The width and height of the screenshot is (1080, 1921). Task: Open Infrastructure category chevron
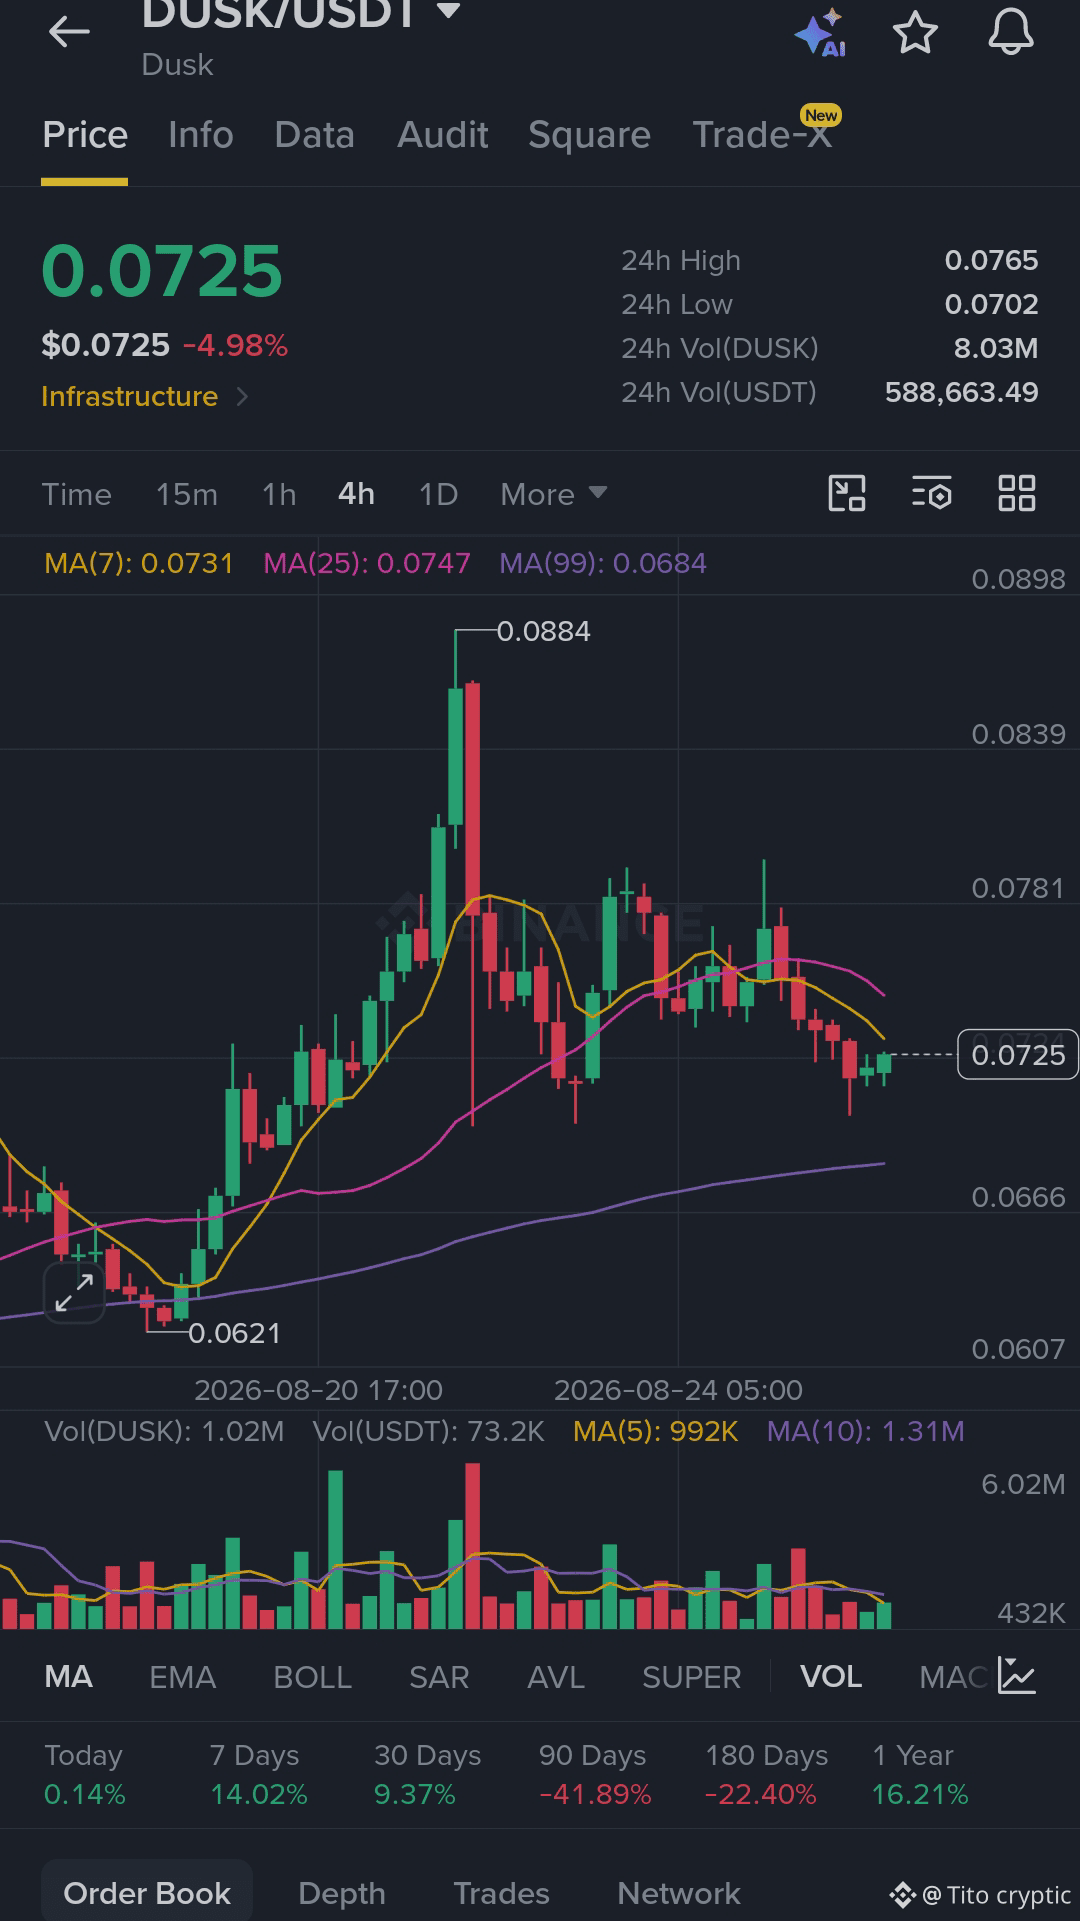click(x=242, y=397)
